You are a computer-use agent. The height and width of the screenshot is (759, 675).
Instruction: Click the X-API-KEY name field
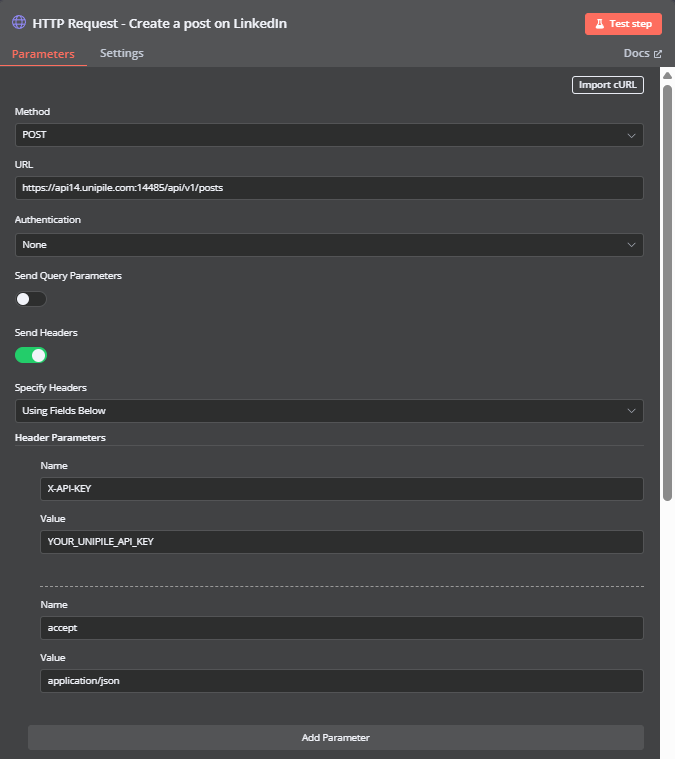[342, 489]
